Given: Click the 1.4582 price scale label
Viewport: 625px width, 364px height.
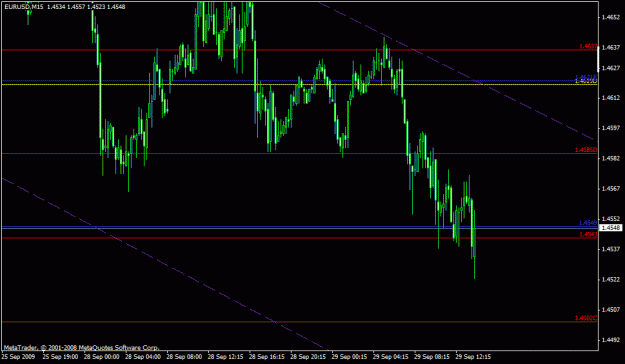Looking at the screenshot, I should pyautogui.click(x=611, y=158).
